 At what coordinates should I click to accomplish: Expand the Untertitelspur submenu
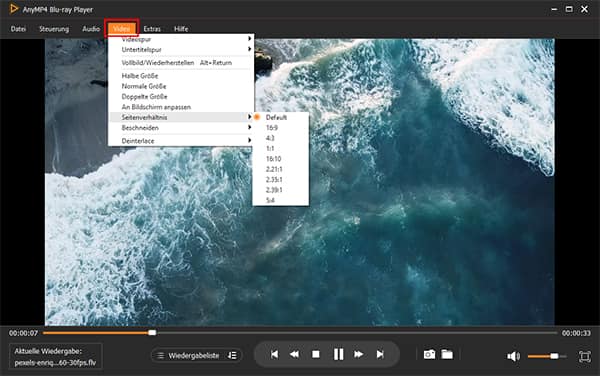181,49
